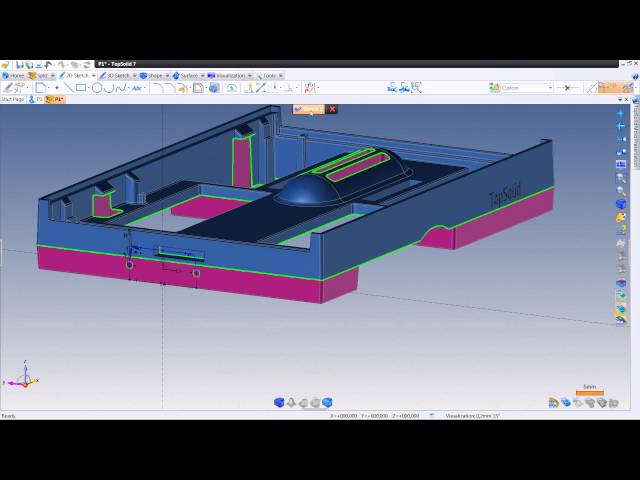Image resolution: width=640 pixels, height=480 pixels.
Task: Expand the Shape tab dropdown arrow
Action: (x=168, y=75)
